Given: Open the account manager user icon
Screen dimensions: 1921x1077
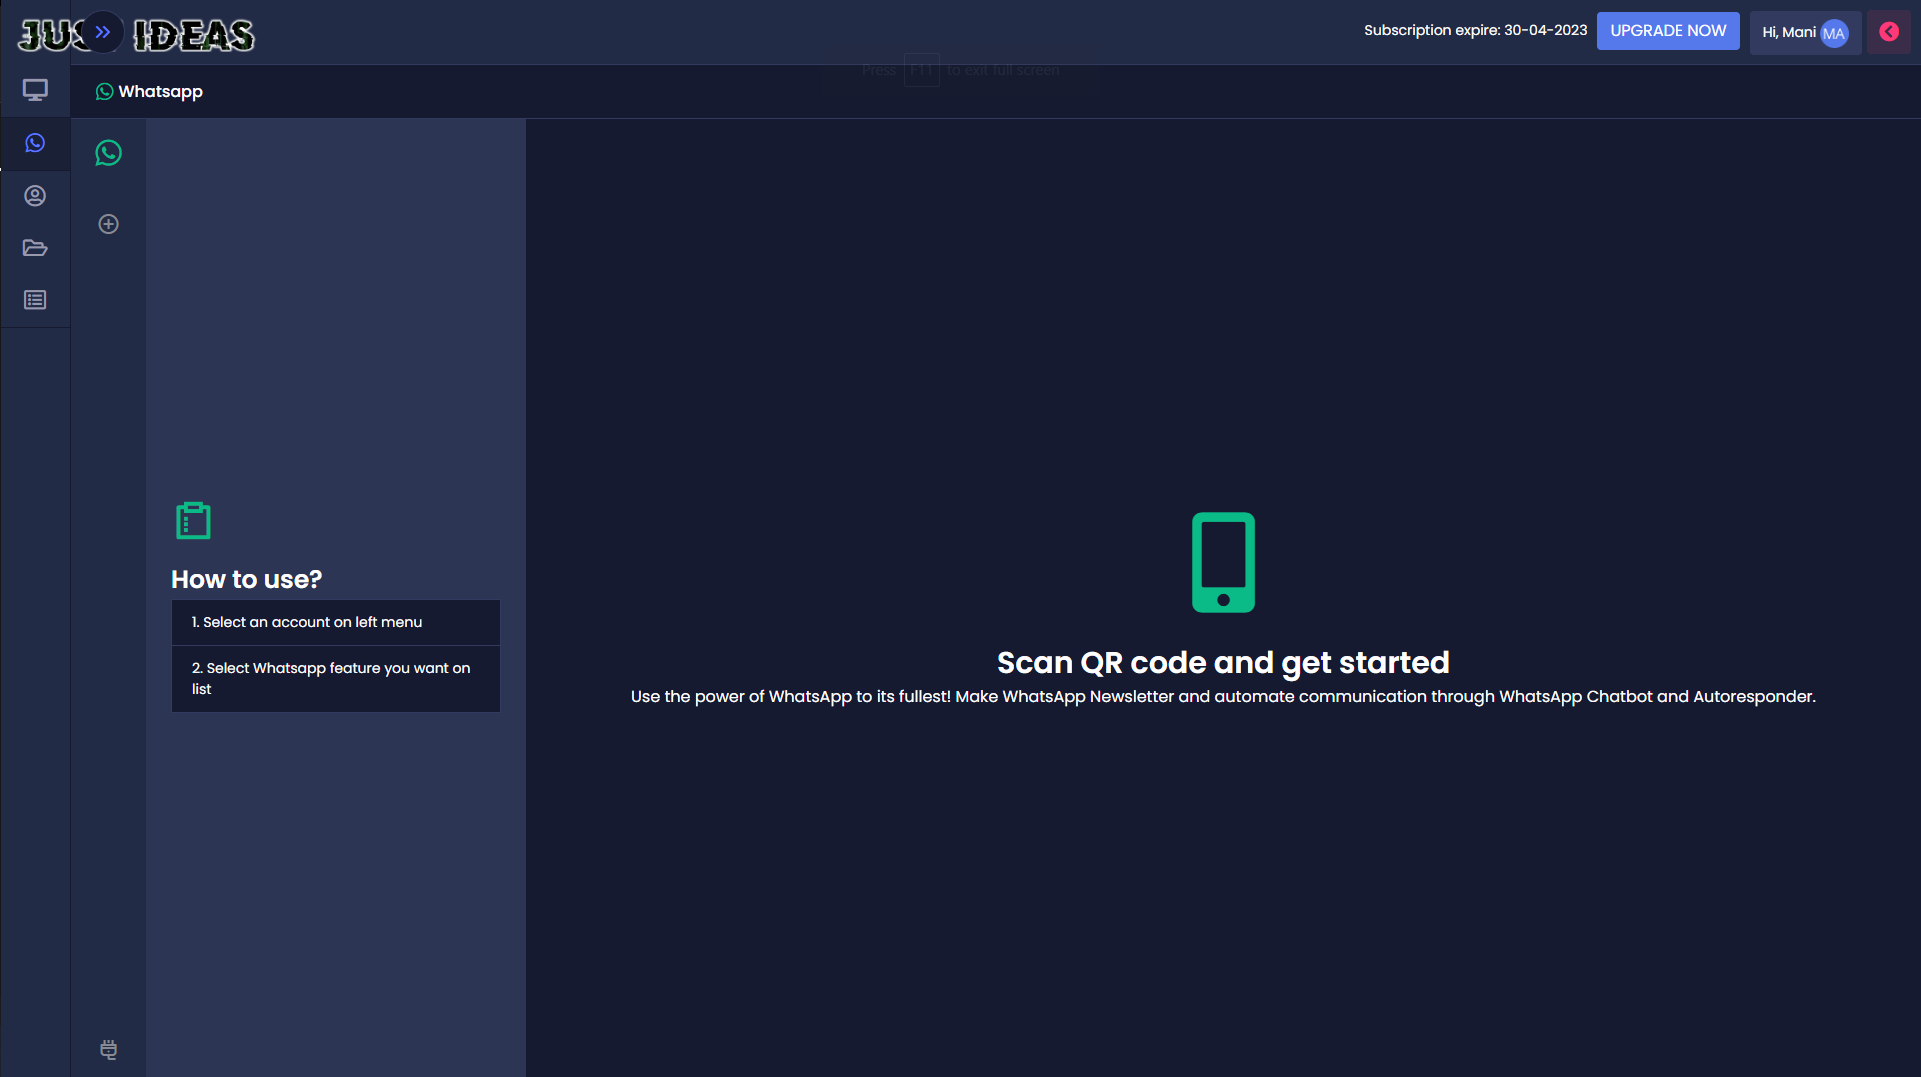Looking at the screenshot, I should pyautogui.click(x=35, y=196).
